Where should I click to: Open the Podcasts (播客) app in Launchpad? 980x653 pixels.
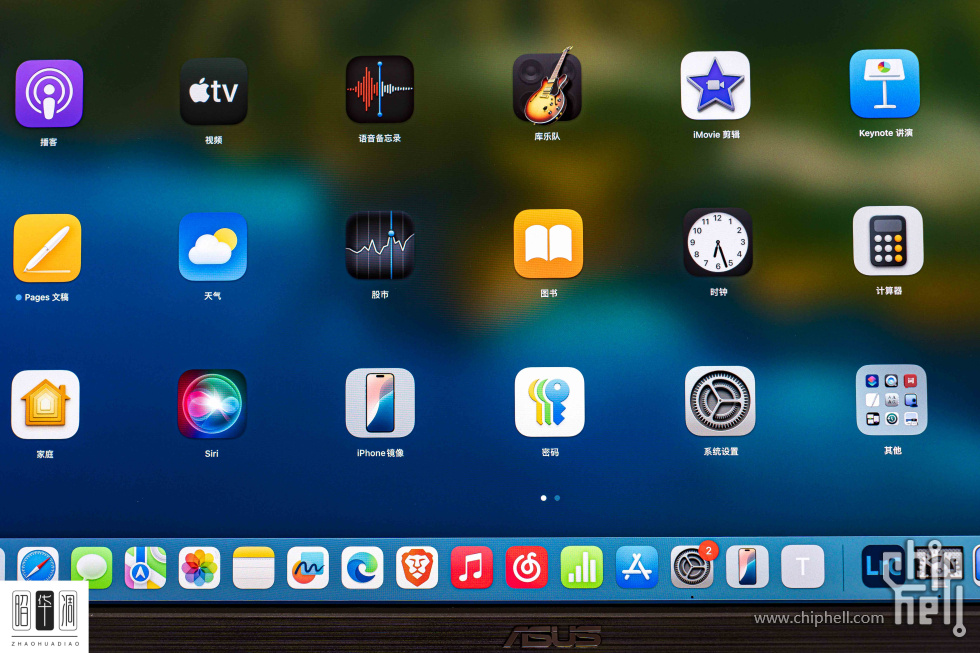coord(49,94)
